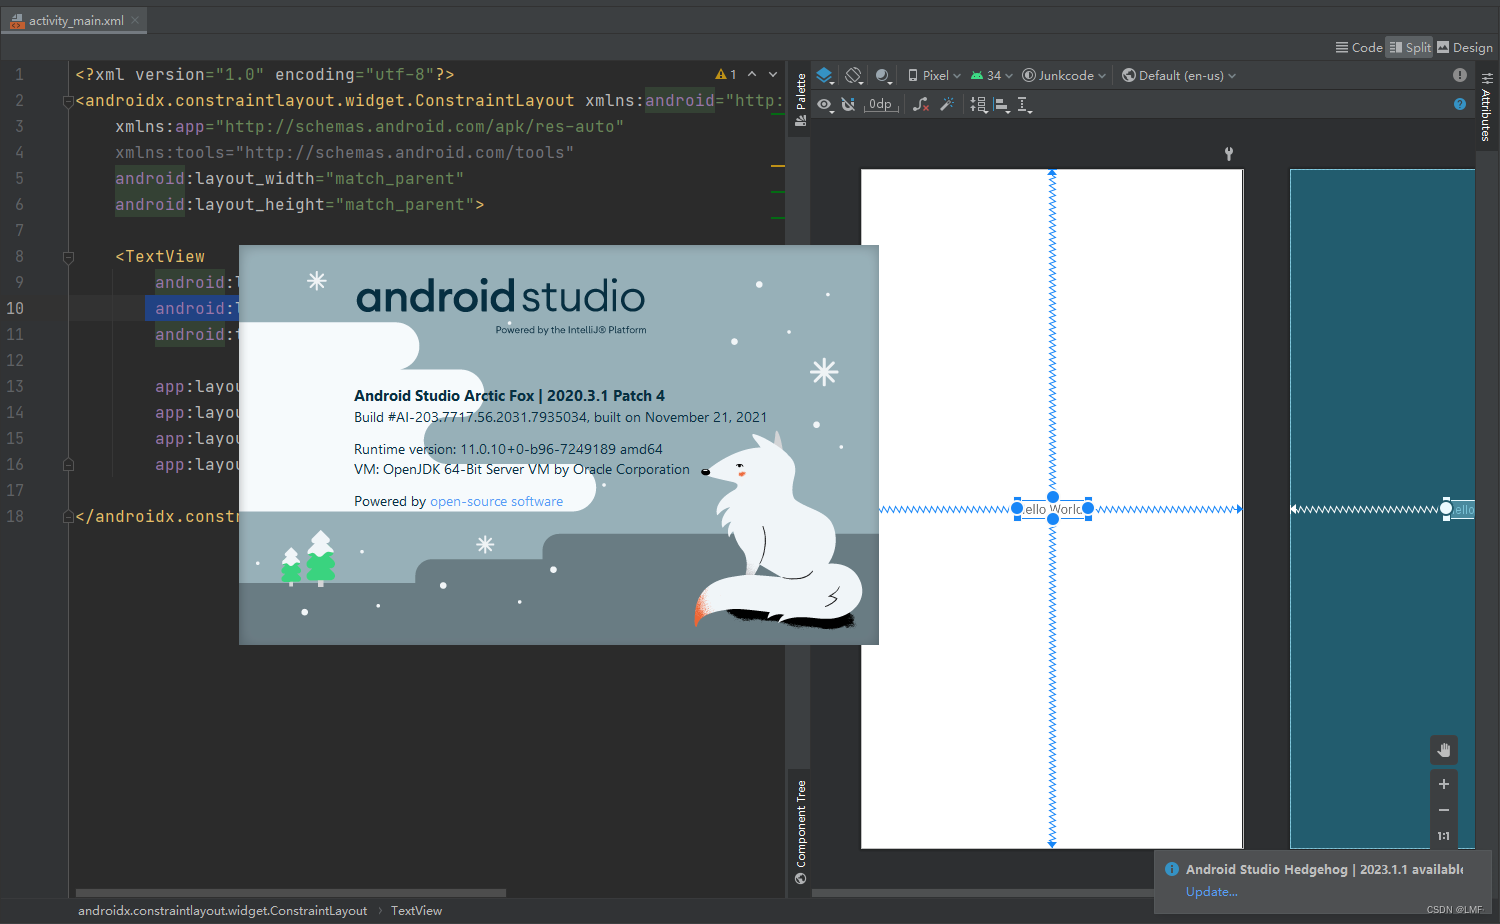Click the blue help question icon
Viewport: 1500px width, 924px height.
click(x=1460, y=104)
